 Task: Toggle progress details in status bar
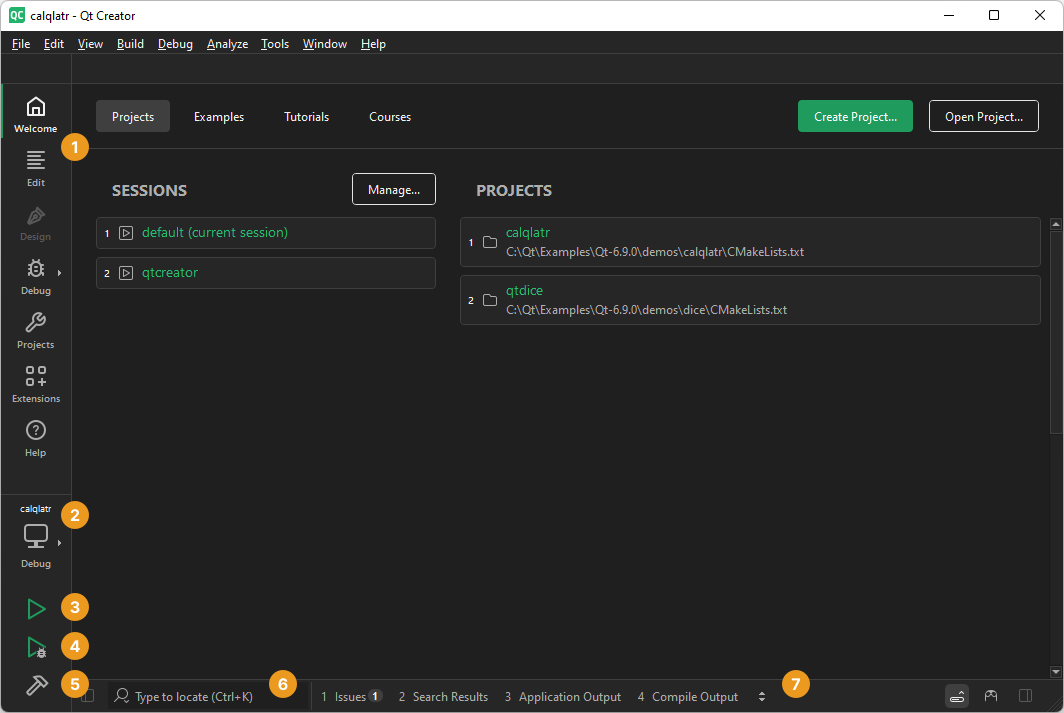[x=957, y=696]
